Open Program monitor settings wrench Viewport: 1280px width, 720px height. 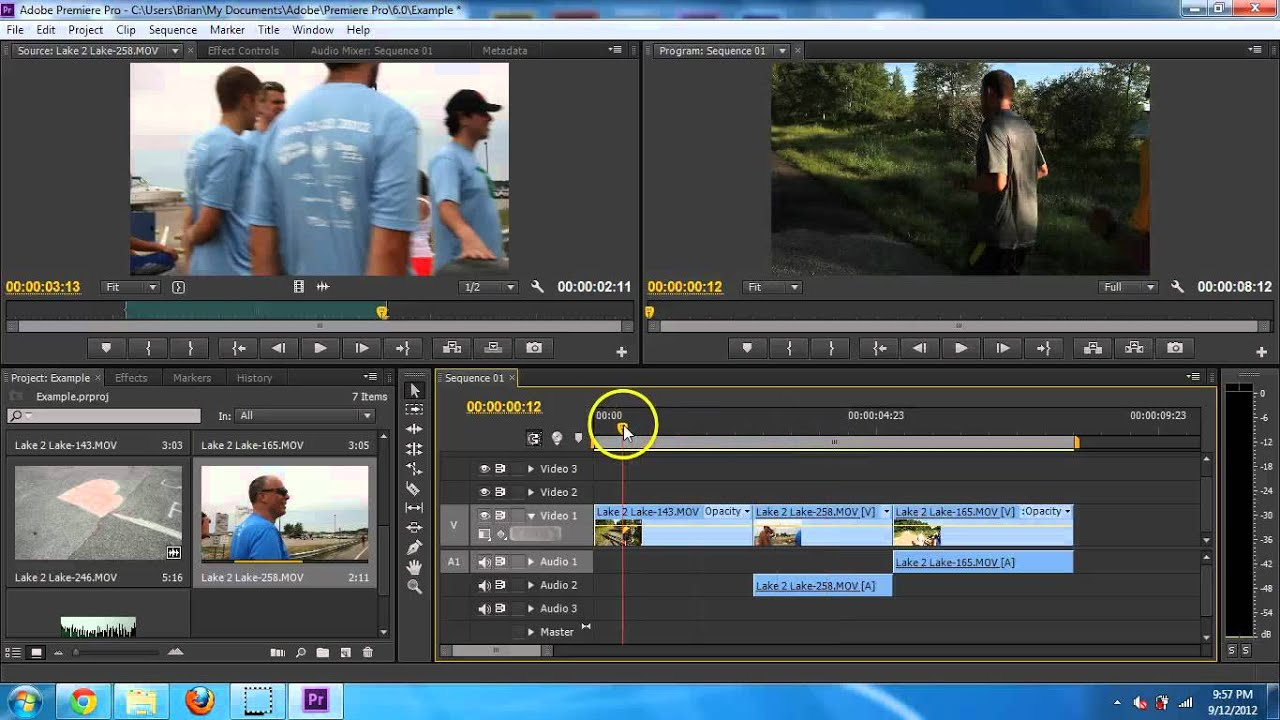tap(1177, 287)
